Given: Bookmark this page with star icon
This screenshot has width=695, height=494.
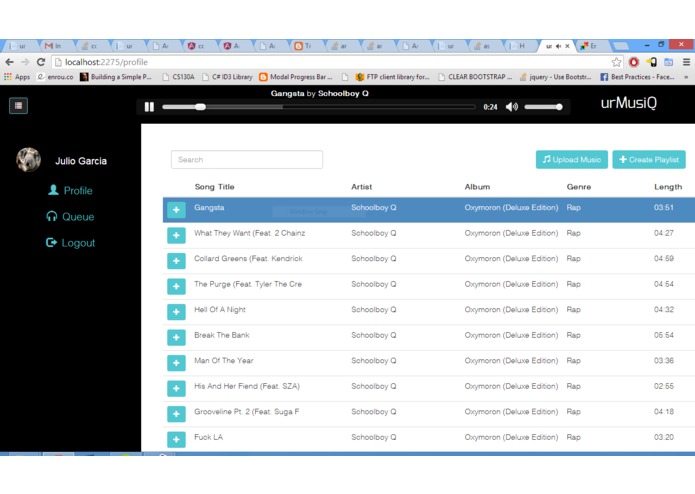Looking at the screenshot, I should point(616,62).
